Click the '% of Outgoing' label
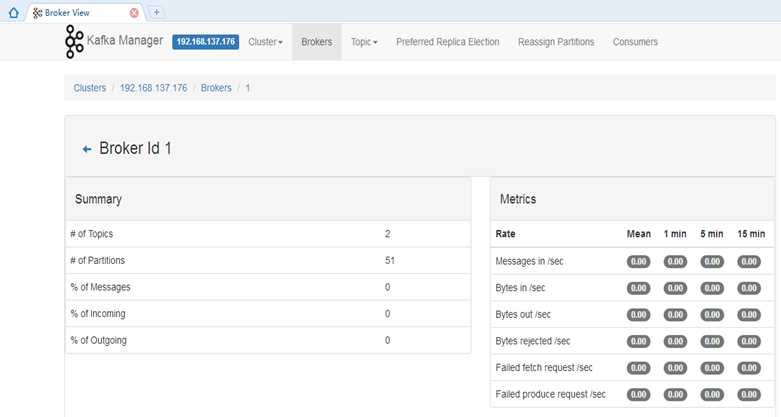781x417 pixels. (99, 340)
